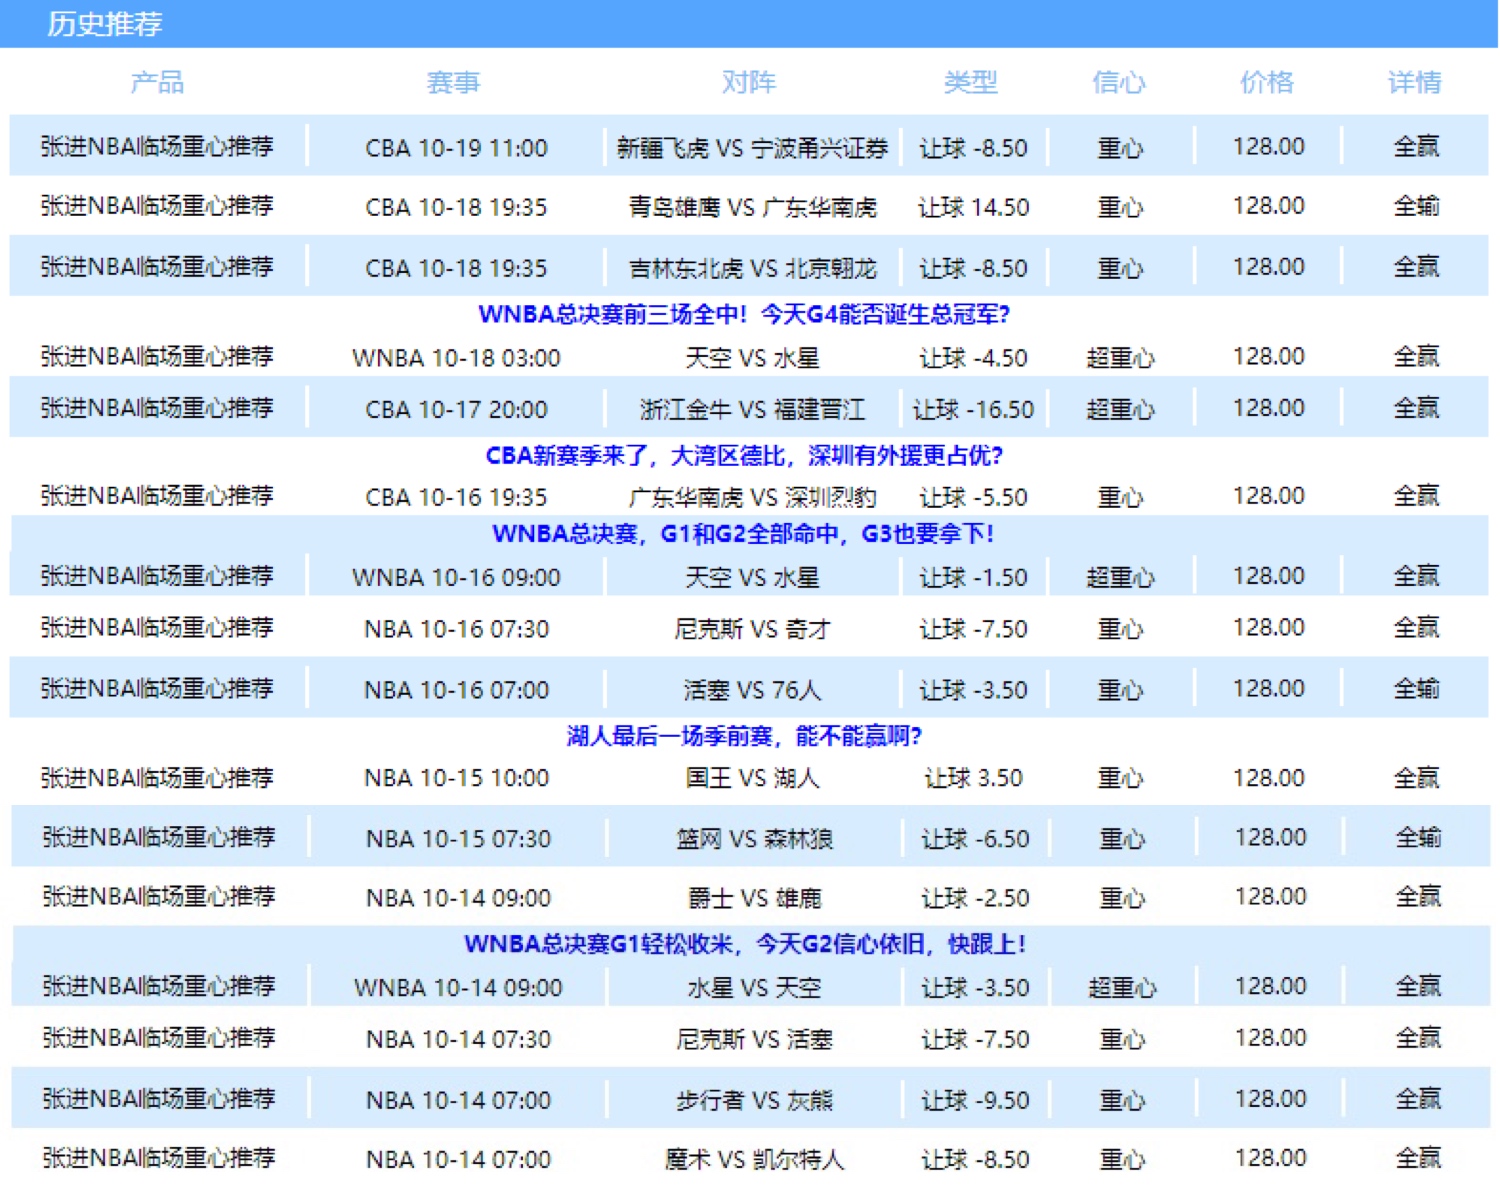
Task: Click 重心 confidence for 爵士 VS 雄鹿
Action: [1122, 898]
